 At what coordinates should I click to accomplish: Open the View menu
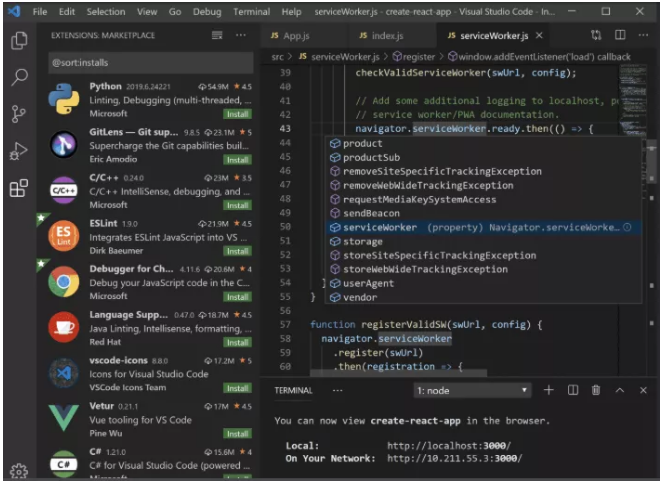click(147, 11)
